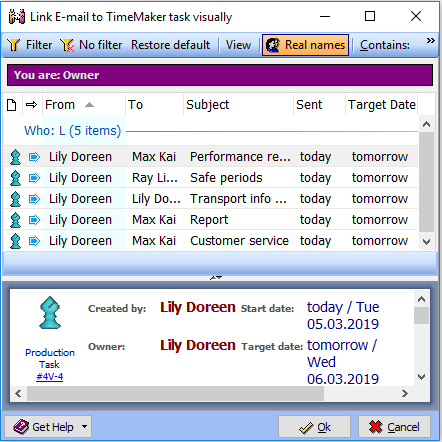Viewport: 442px width, 442px height.
Task: Click Max Kai in the Report row
Action: (x=154, y=220)
